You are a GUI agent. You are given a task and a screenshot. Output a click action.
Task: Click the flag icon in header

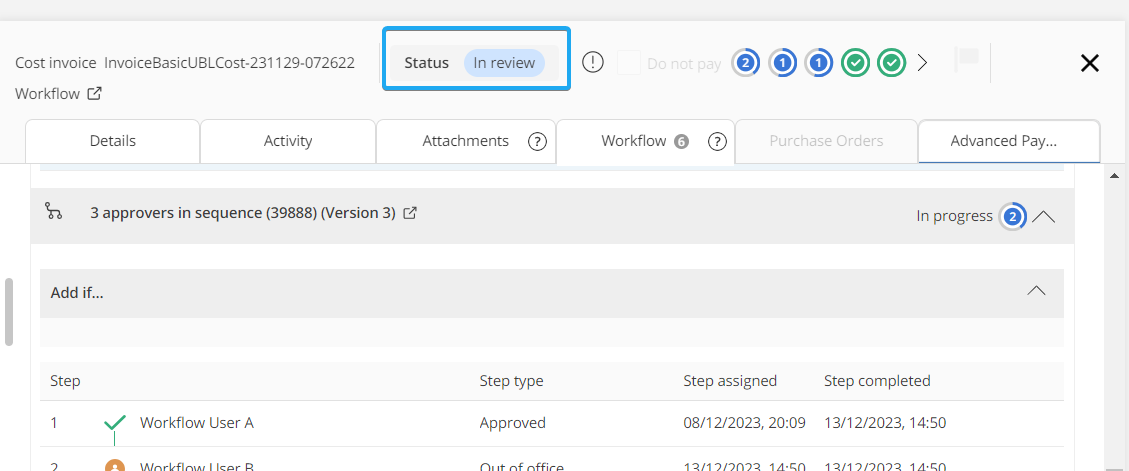[965, 60]
